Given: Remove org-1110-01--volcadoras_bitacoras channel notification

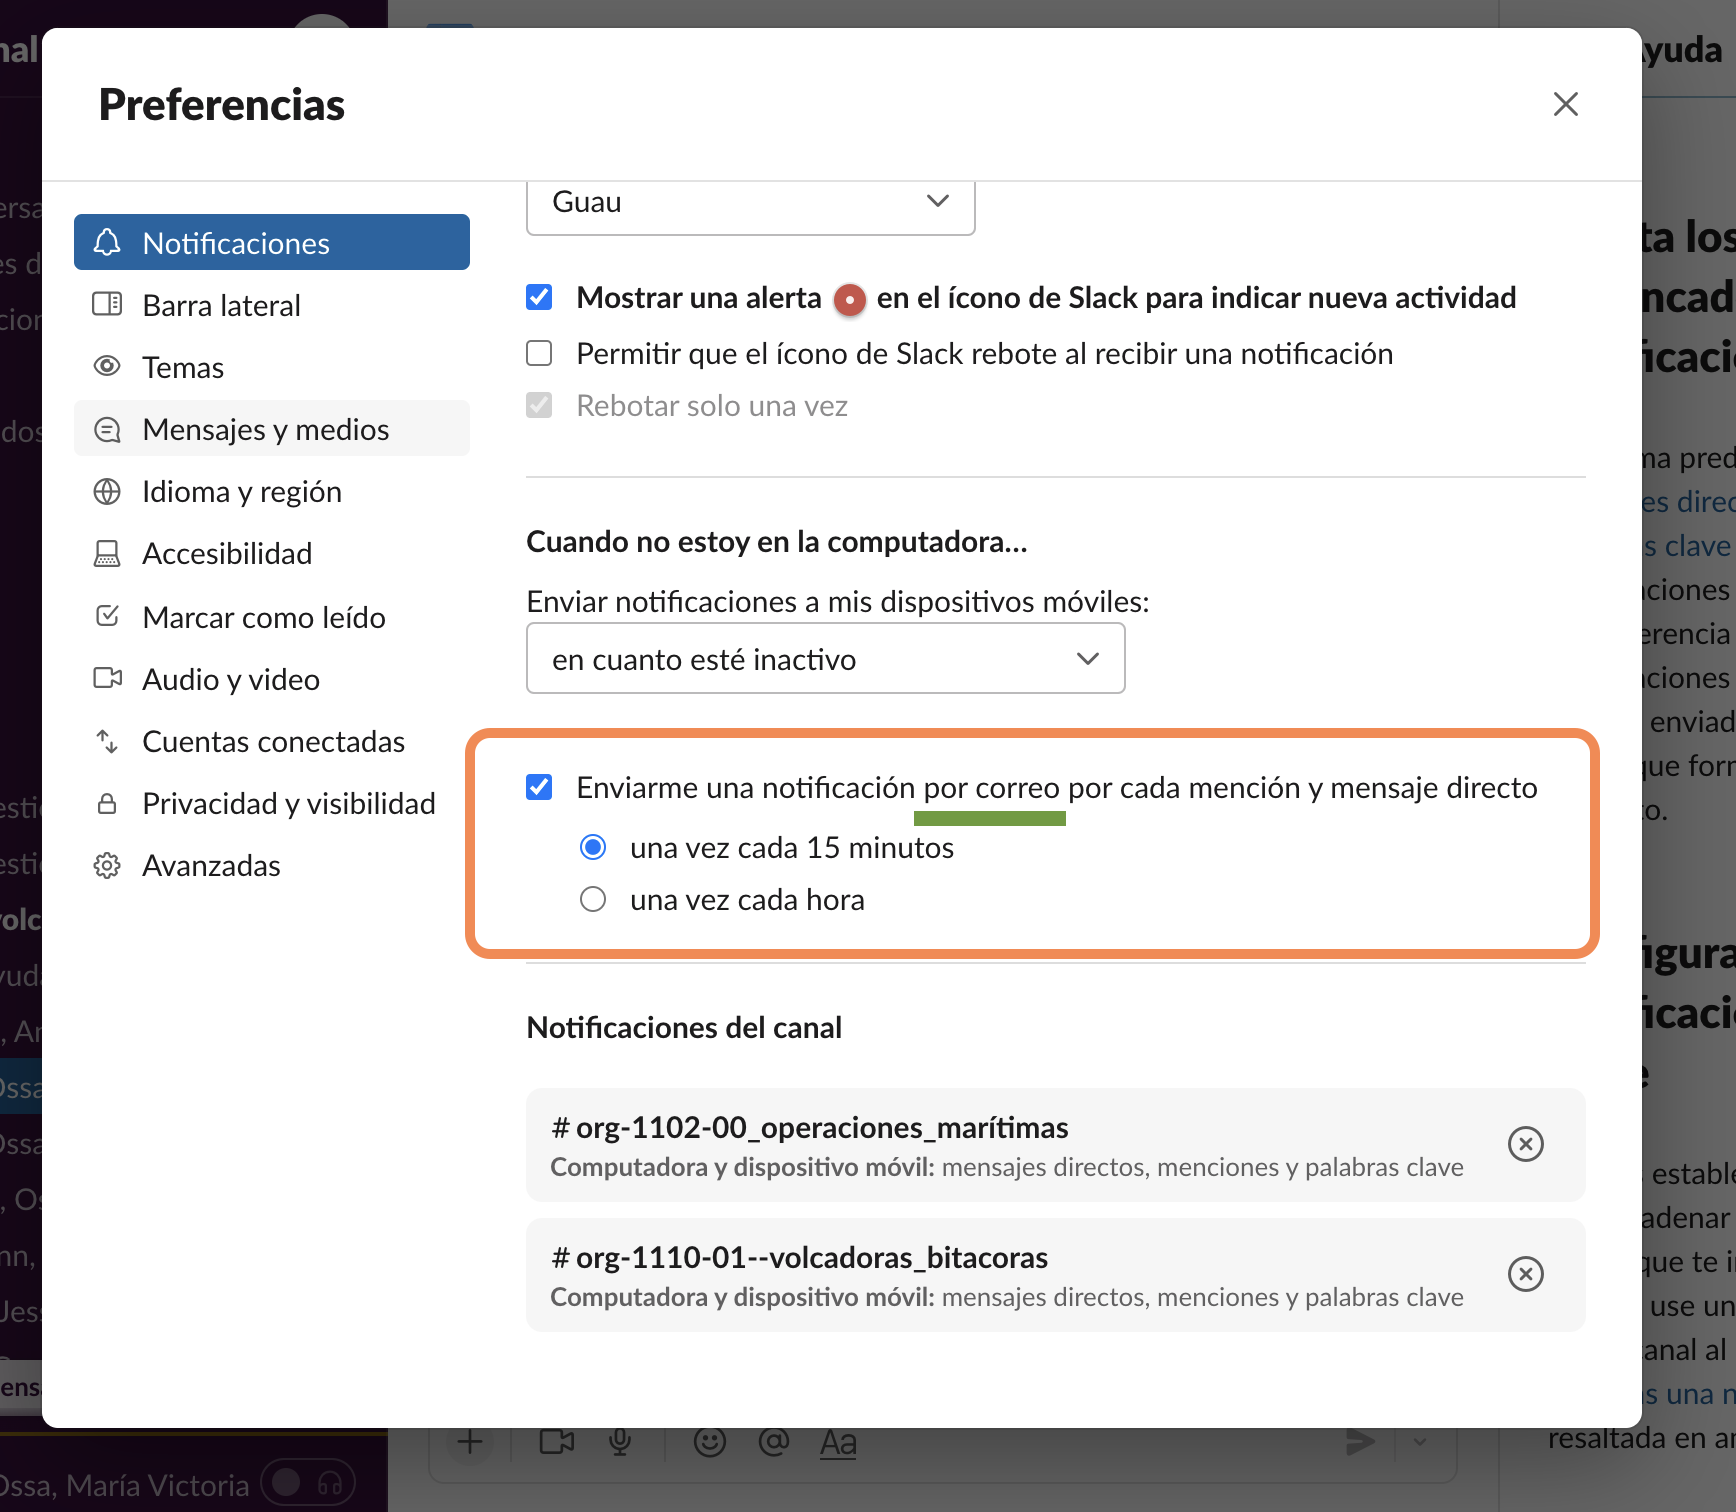Looking at the screenshot, I should click(1525, 1274).
